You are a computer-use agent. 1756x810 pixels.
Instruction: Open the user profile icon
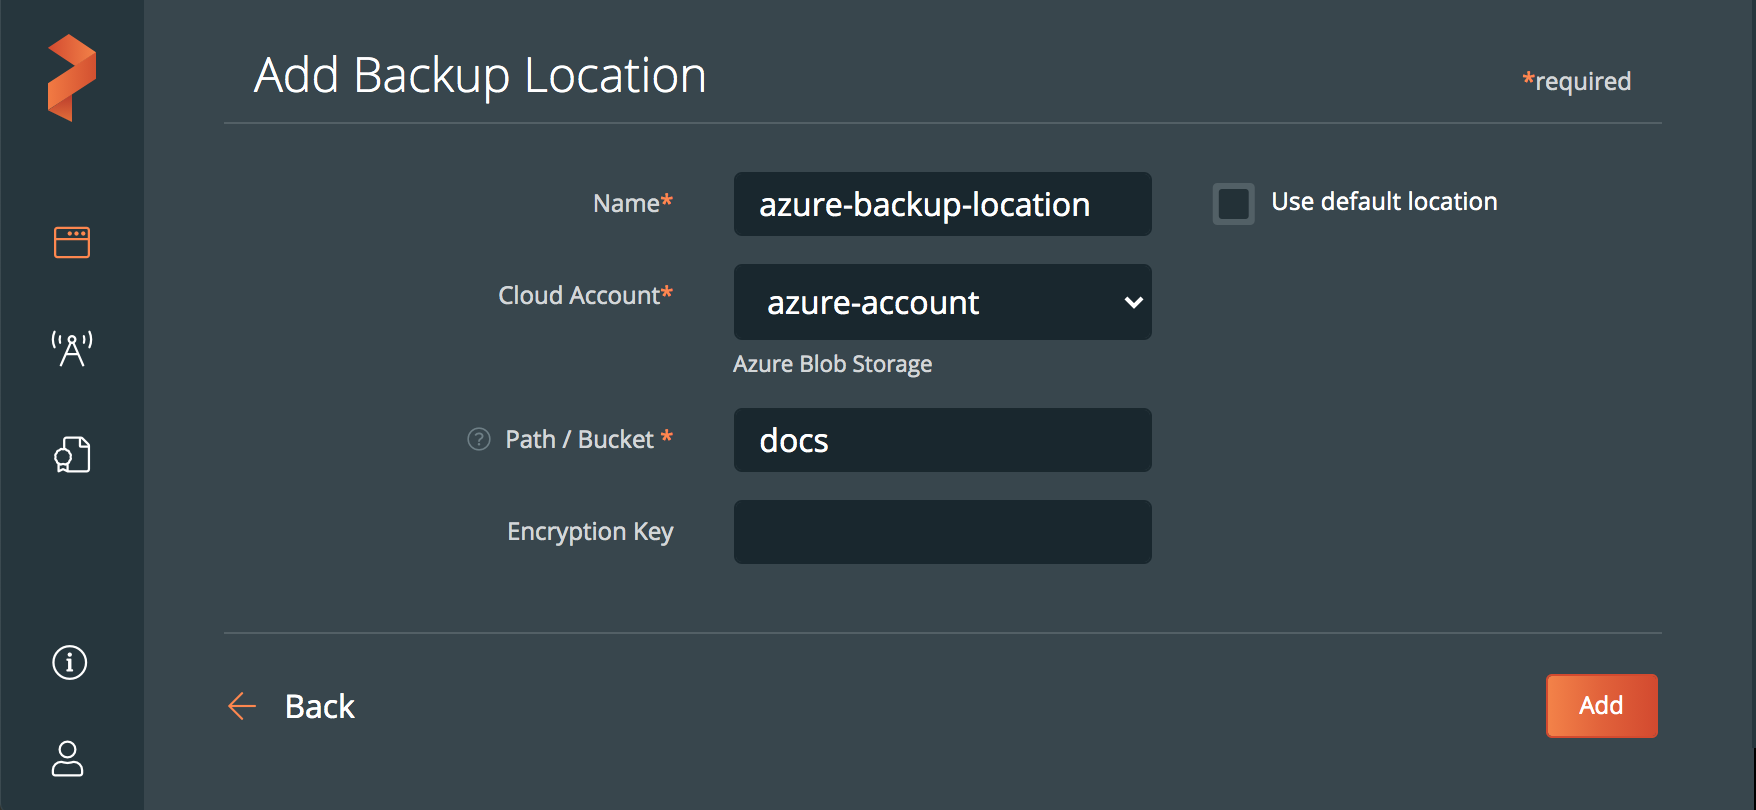point(68,758)
